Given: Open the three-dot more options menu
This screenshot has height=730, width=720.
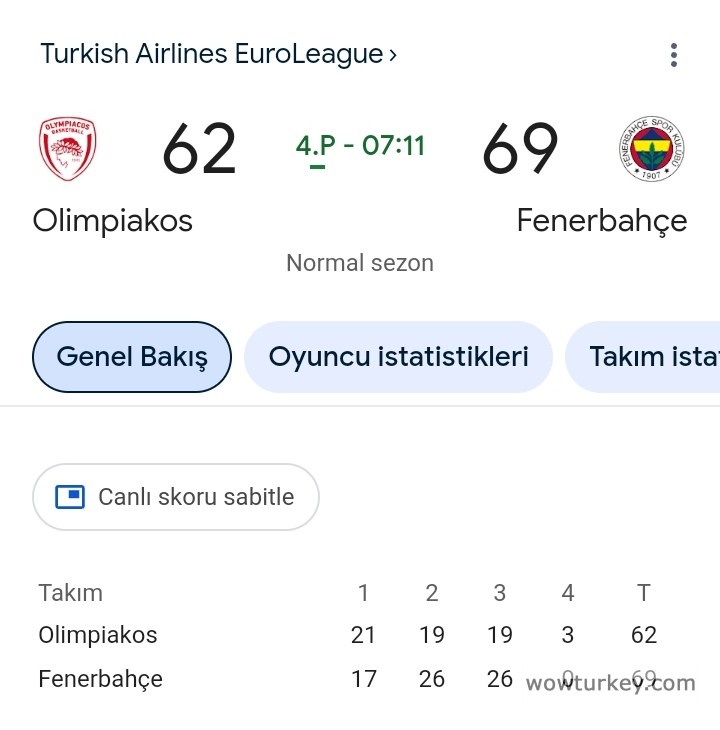Looking at the screenshot, I should tap(674, 55).
